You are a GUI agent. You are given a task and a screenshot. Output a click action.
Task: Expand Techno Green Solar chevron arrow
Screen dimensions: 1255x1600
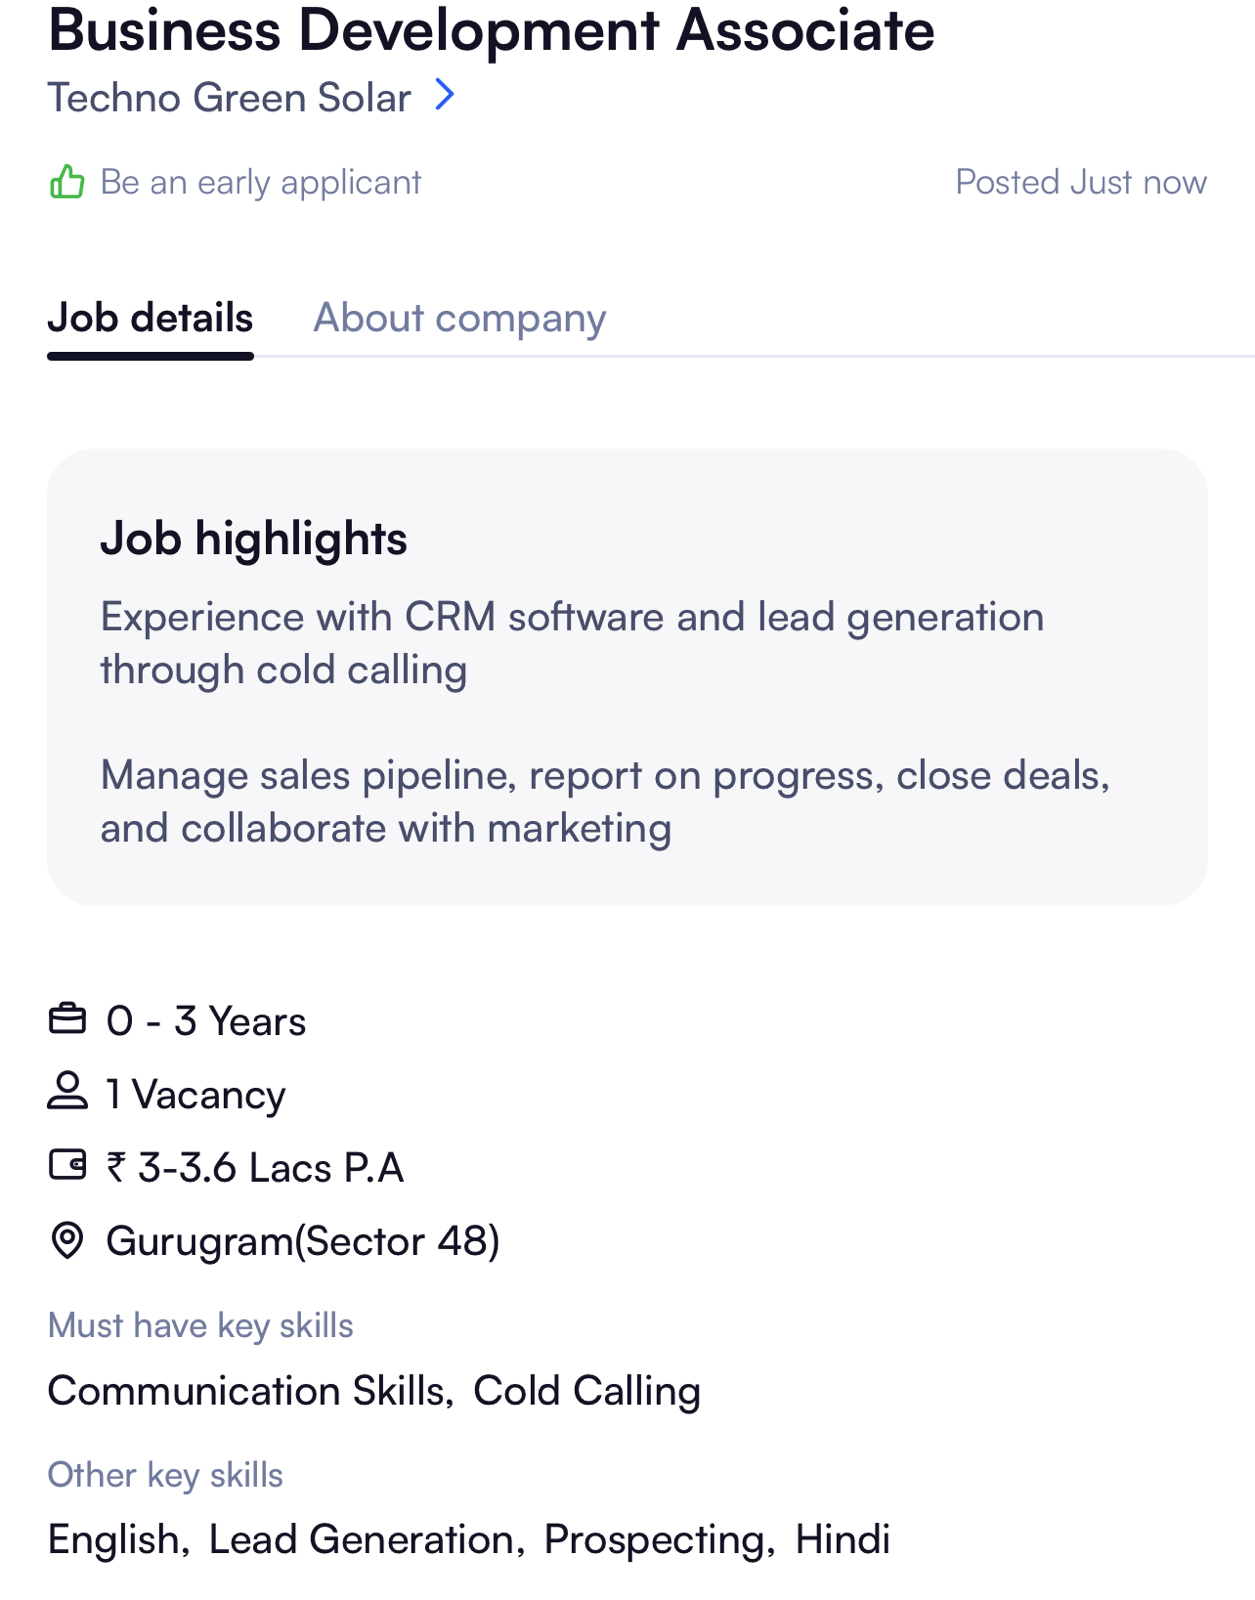point(445,96)
